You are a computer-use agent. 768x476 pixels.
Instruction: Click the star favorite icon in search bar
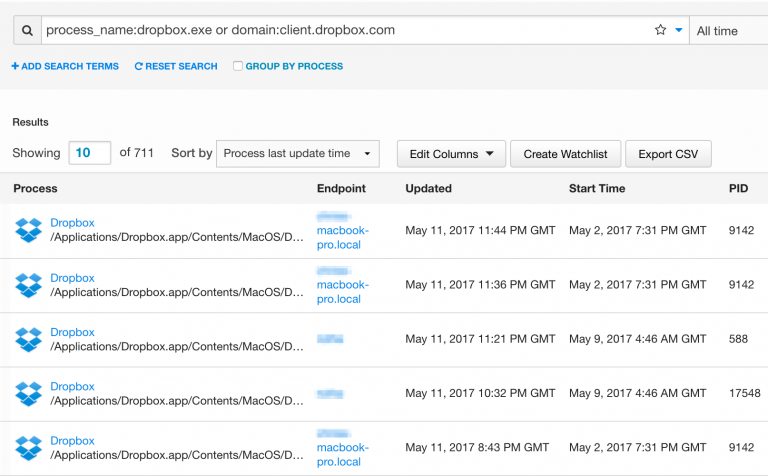660,31
